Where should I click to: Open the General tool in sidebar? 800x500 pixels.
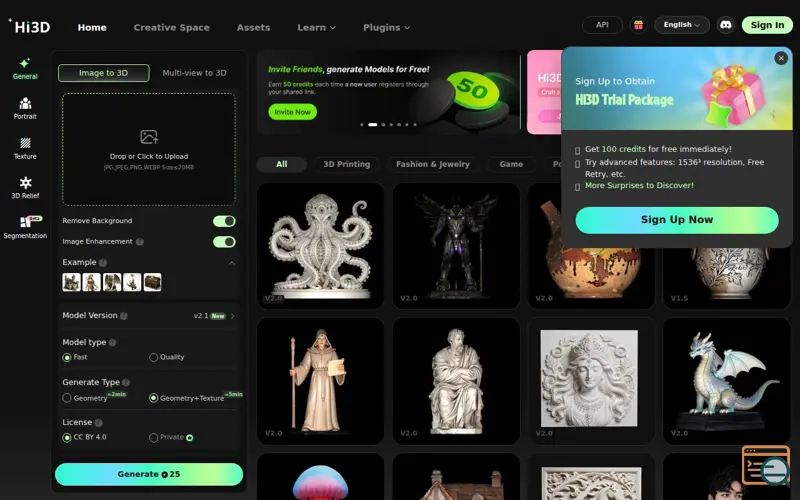pyautogui.click(x=25, y=68)
